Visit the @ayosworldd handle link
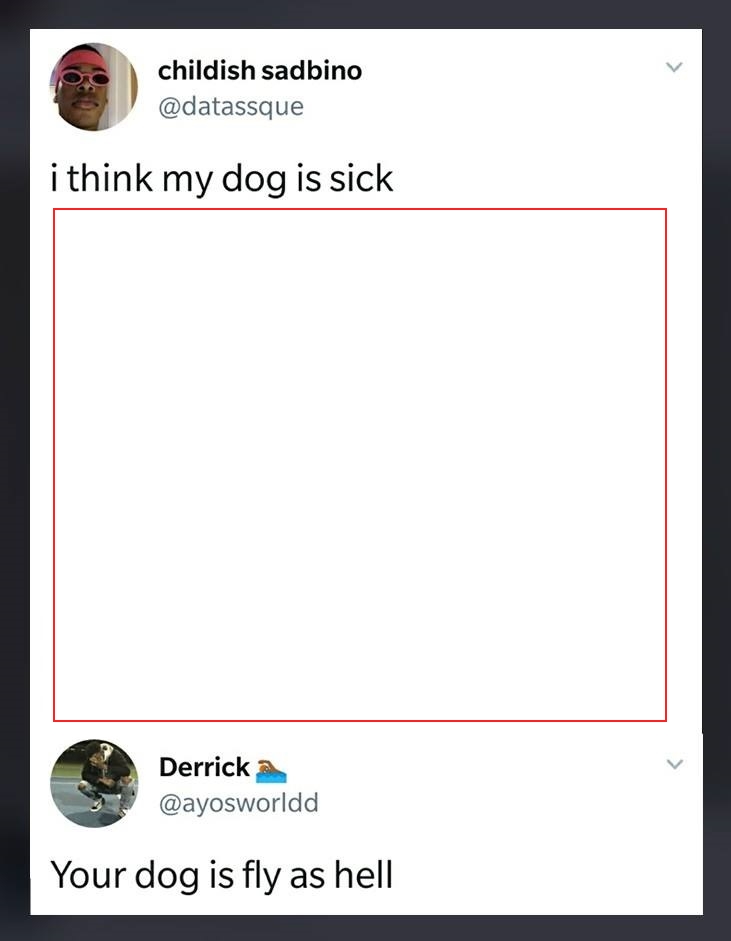The height and width of the screenshot is (941, 731). click(238, 803)
